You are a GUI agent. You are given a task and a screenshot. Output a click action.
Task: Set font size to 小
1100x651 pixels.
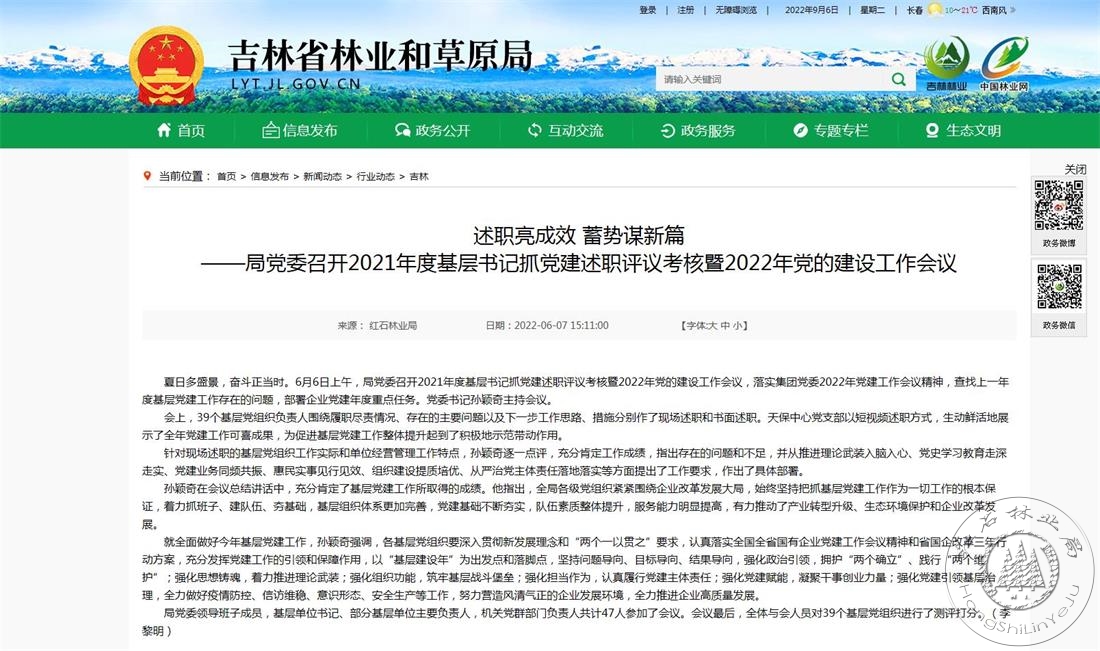point(737,326)
